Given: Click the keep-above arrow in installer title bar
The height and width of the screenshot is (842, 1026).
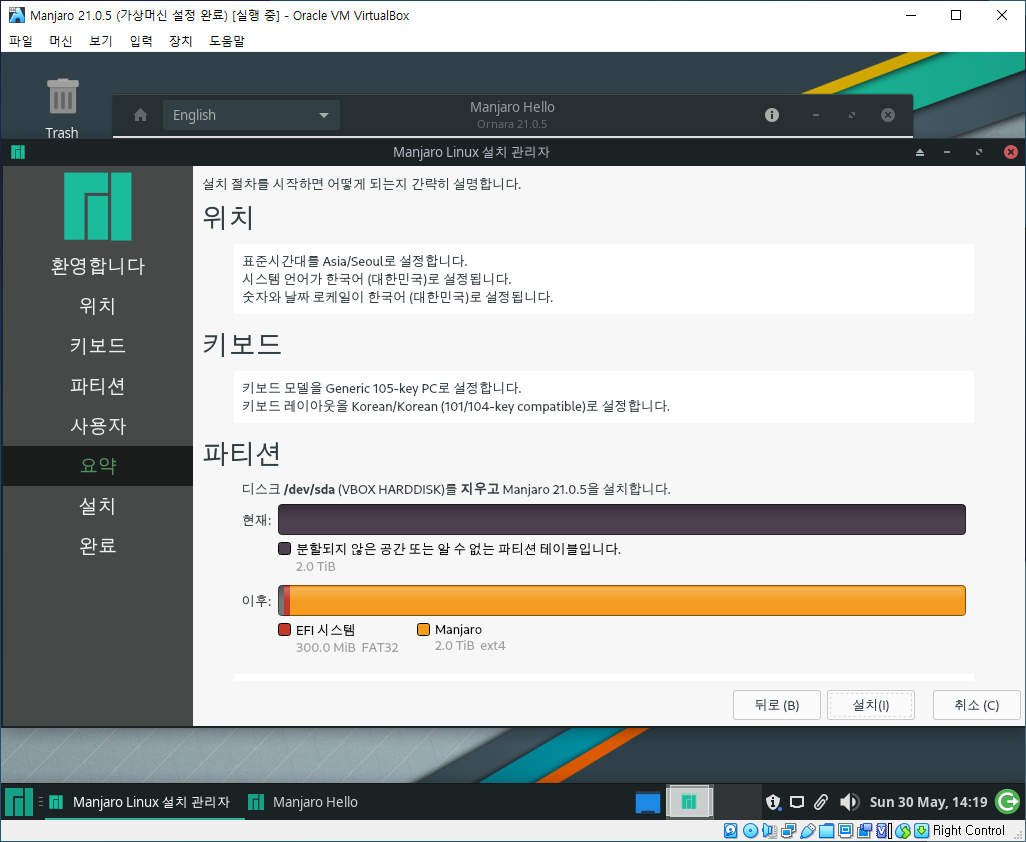Looking at the screenshot, I should (920, 152).
